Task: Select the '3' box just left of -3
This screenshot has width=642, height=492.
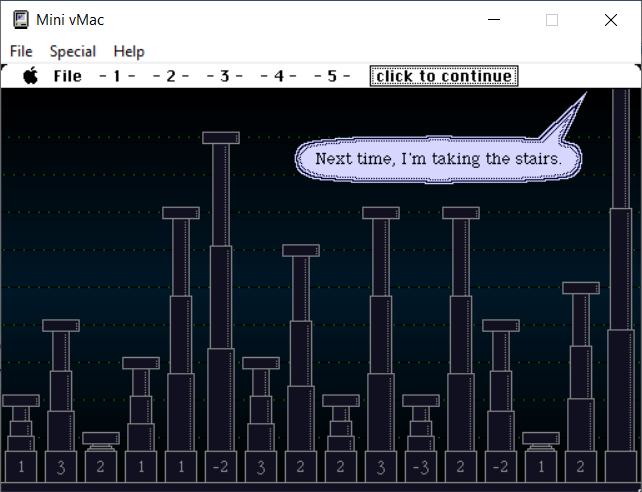Action: [x=381, y=467]
